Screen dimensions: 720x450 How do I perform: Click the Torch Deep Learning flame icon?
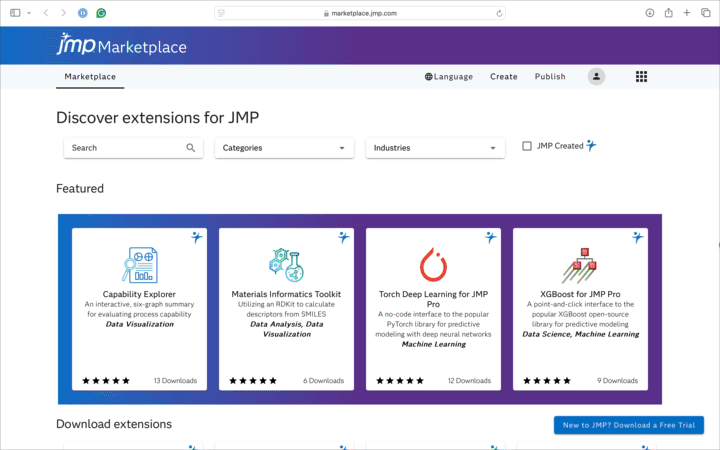click(433, 264)
